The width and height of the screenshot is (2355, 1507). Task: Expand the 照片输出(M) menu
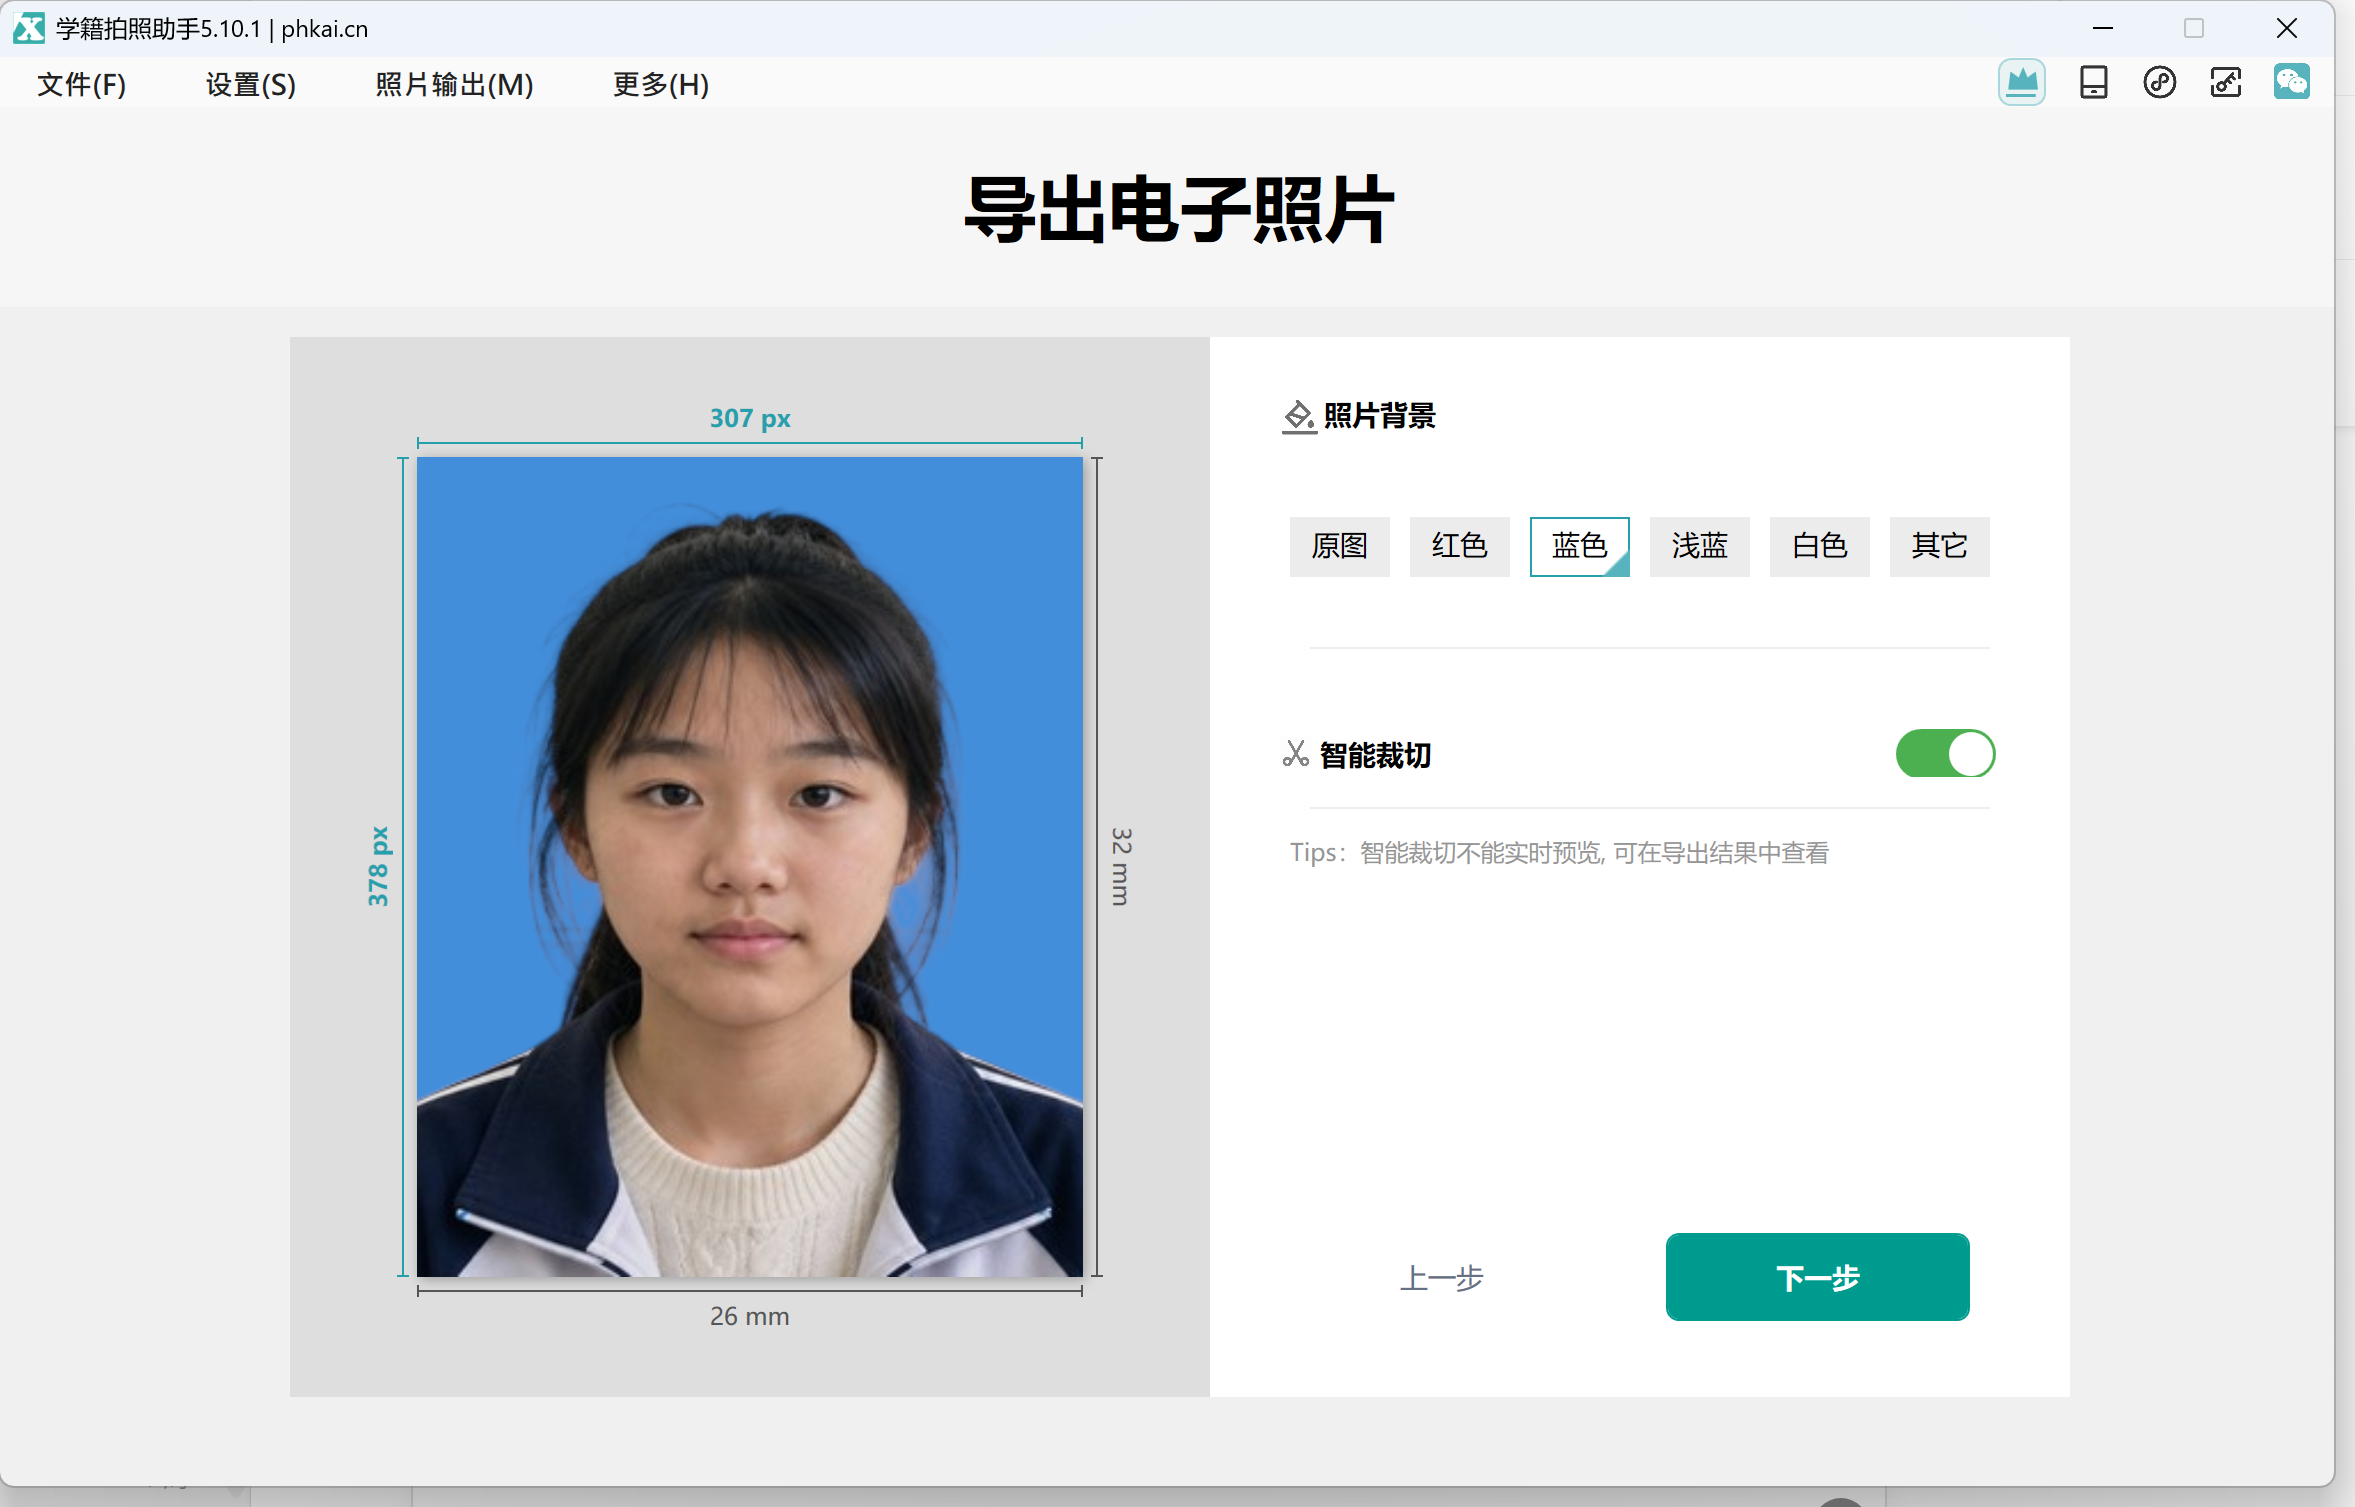point(454,84)
